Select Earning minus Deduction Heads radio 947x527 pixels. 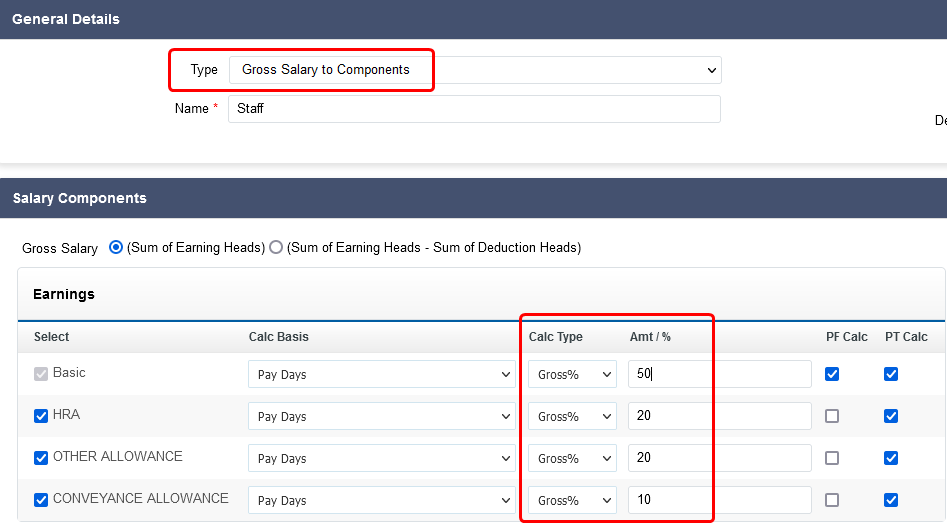pos(276,248)
